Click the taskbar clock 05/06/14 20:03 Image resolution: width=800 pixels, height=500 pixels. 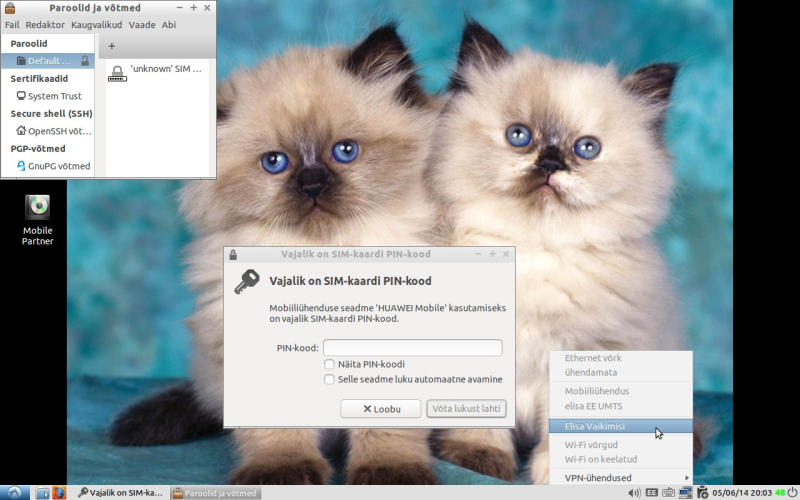click(x=741, y=493)
